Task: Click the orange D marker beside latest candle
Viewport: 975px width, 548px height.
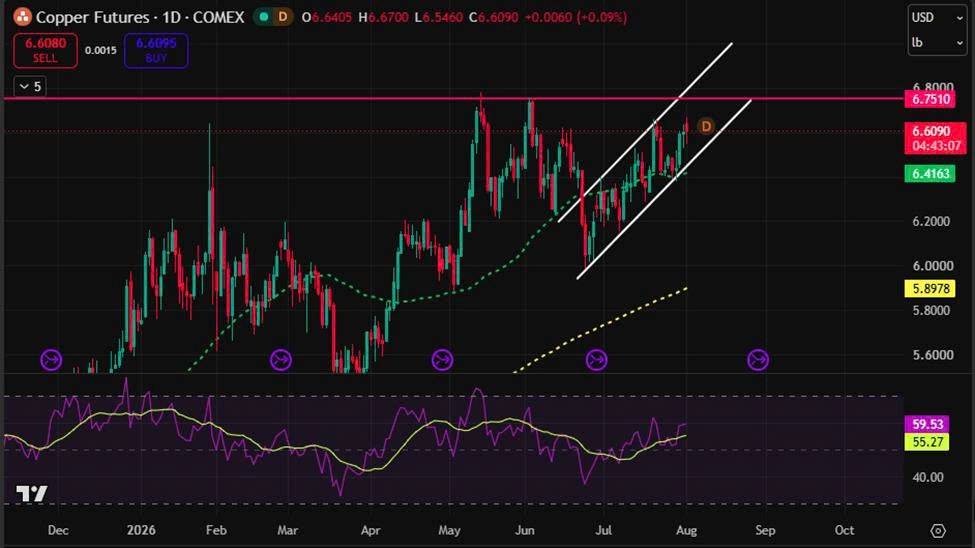Action: coord(706,127)
